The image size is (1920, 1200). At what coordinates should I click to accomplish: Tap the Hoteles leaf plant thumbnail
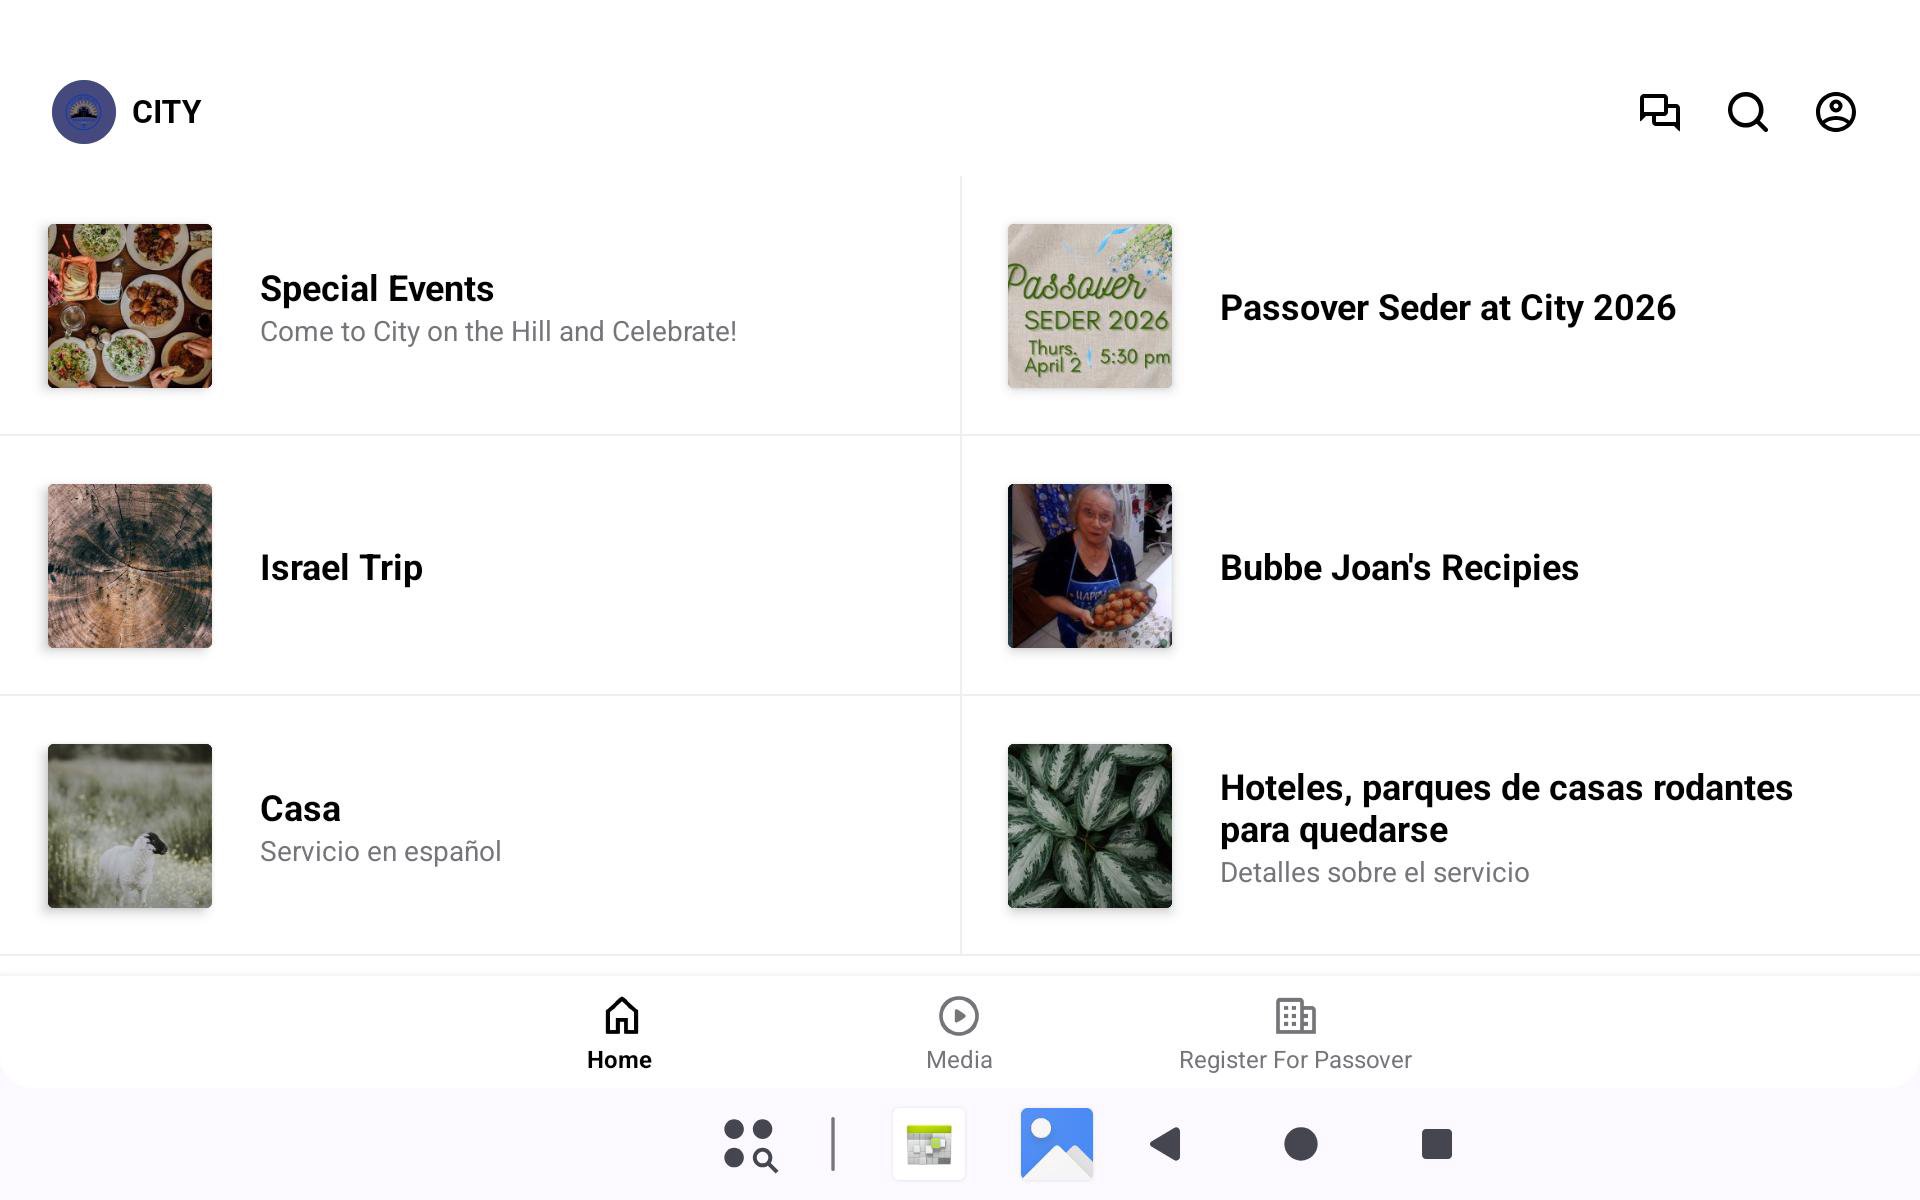click(1090, 826)
